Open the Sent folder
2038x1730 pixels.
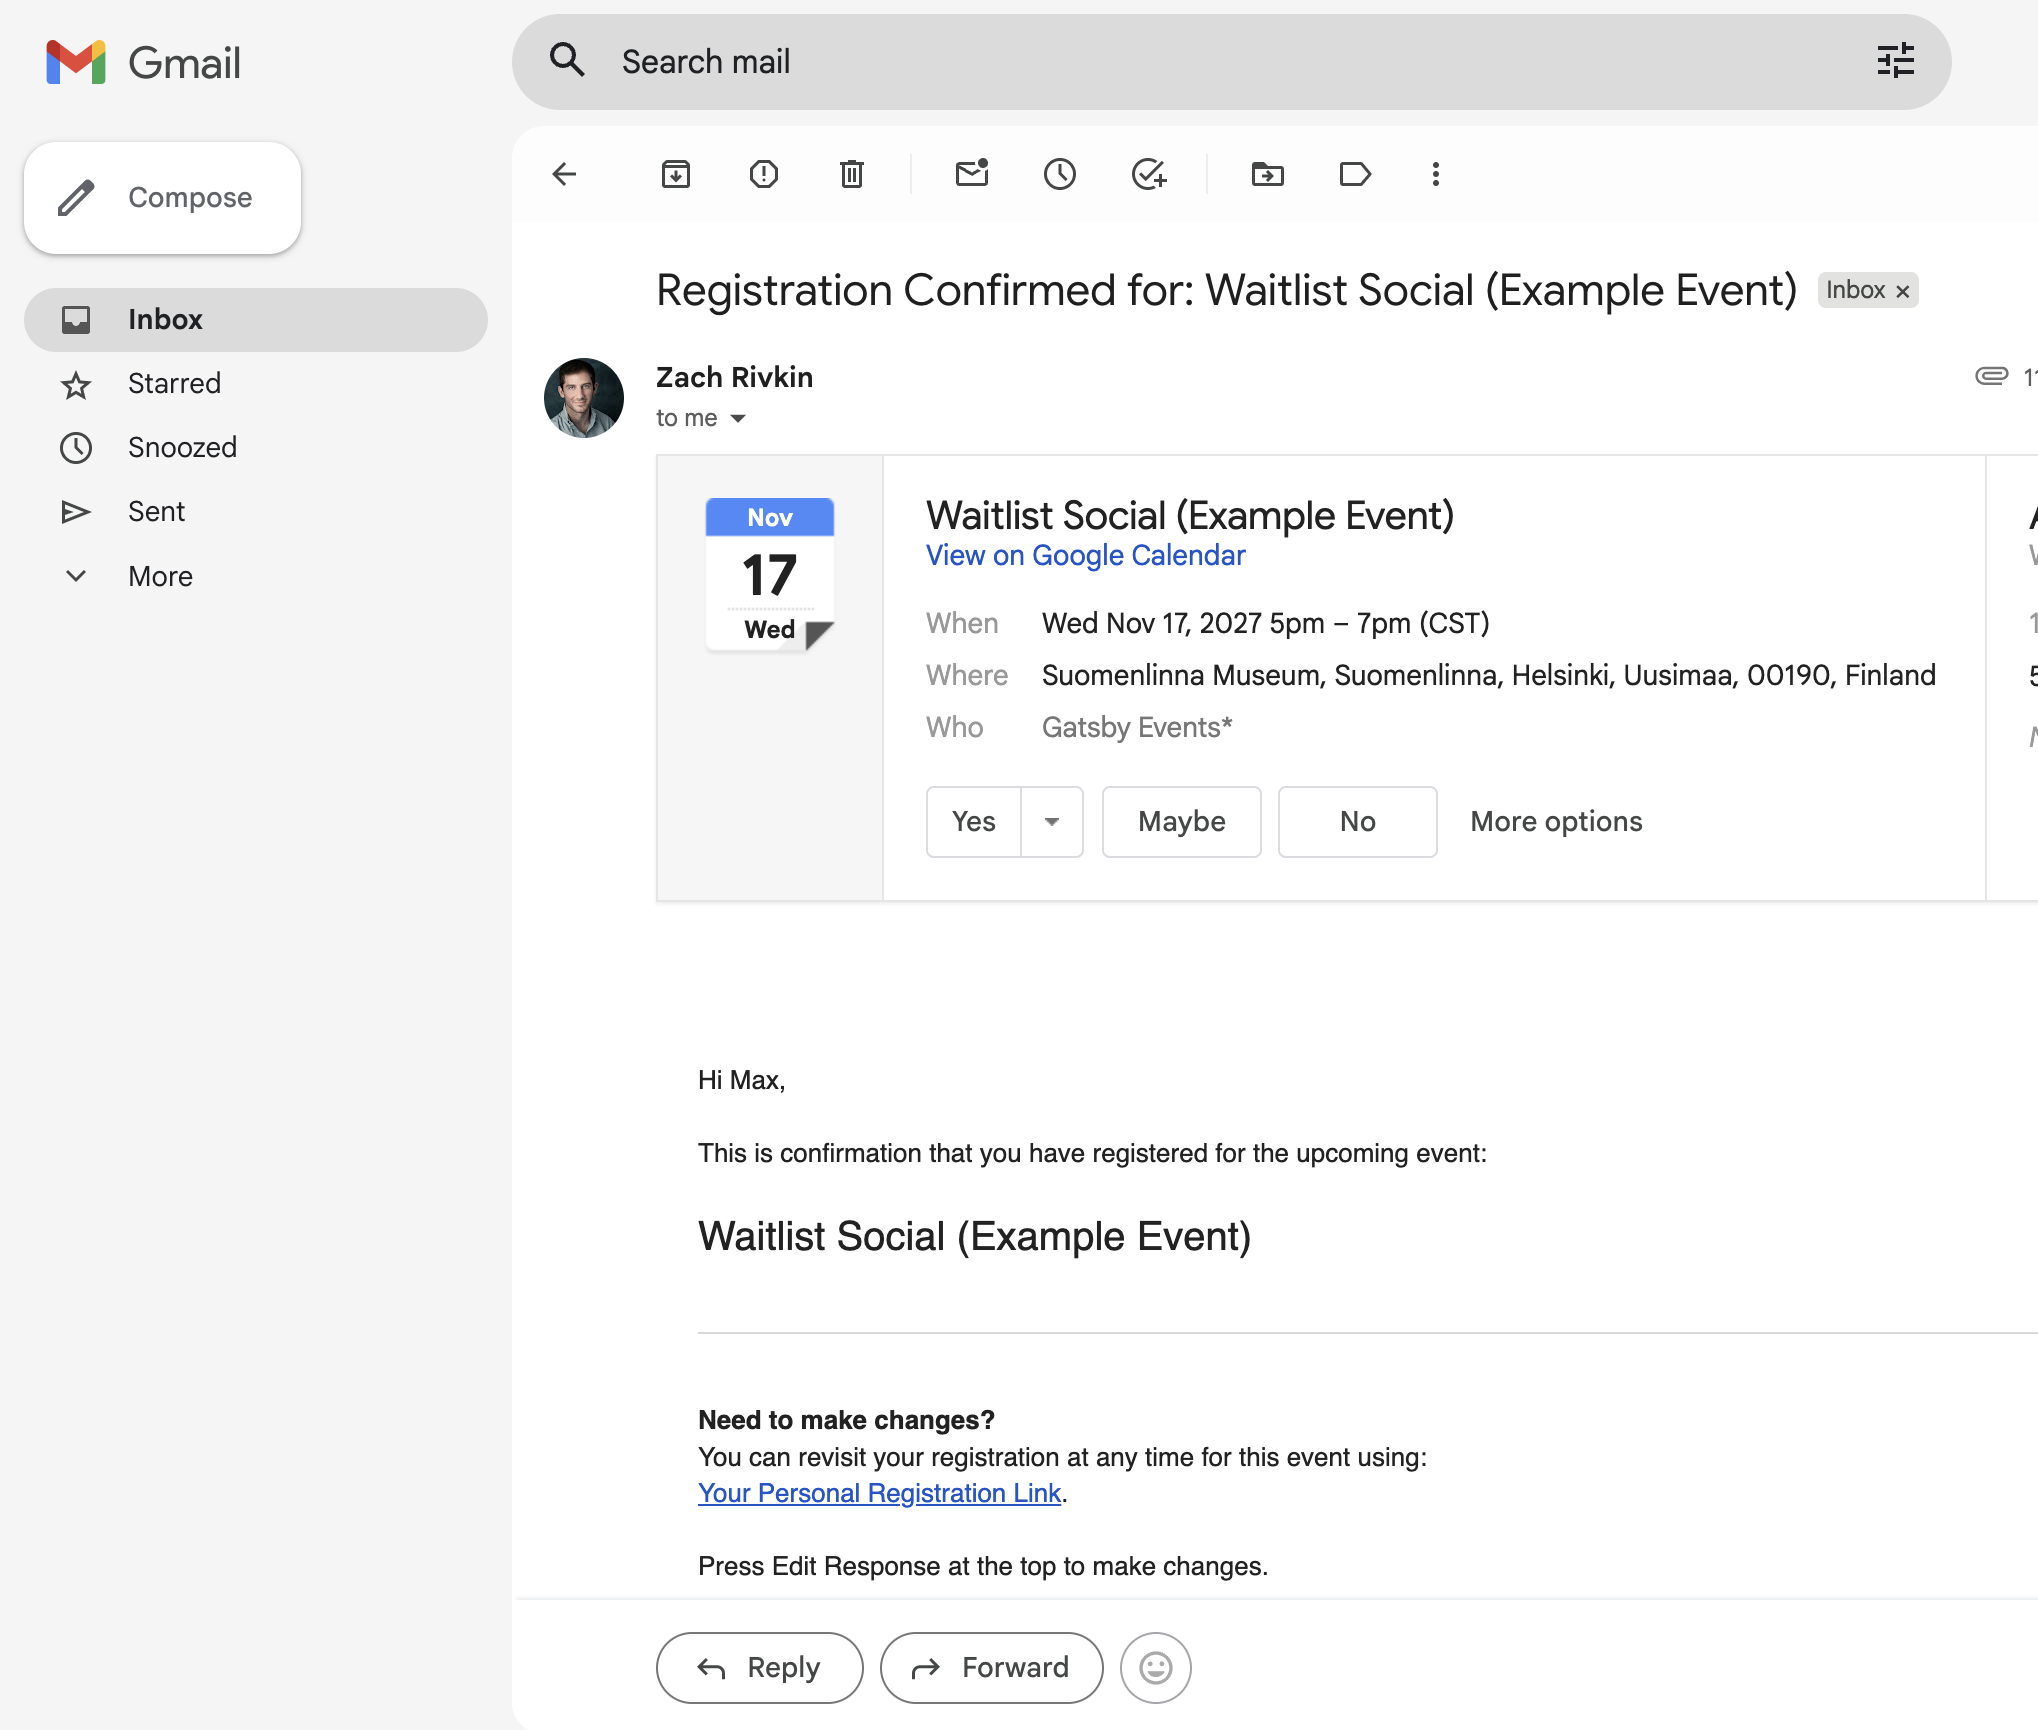157,511
